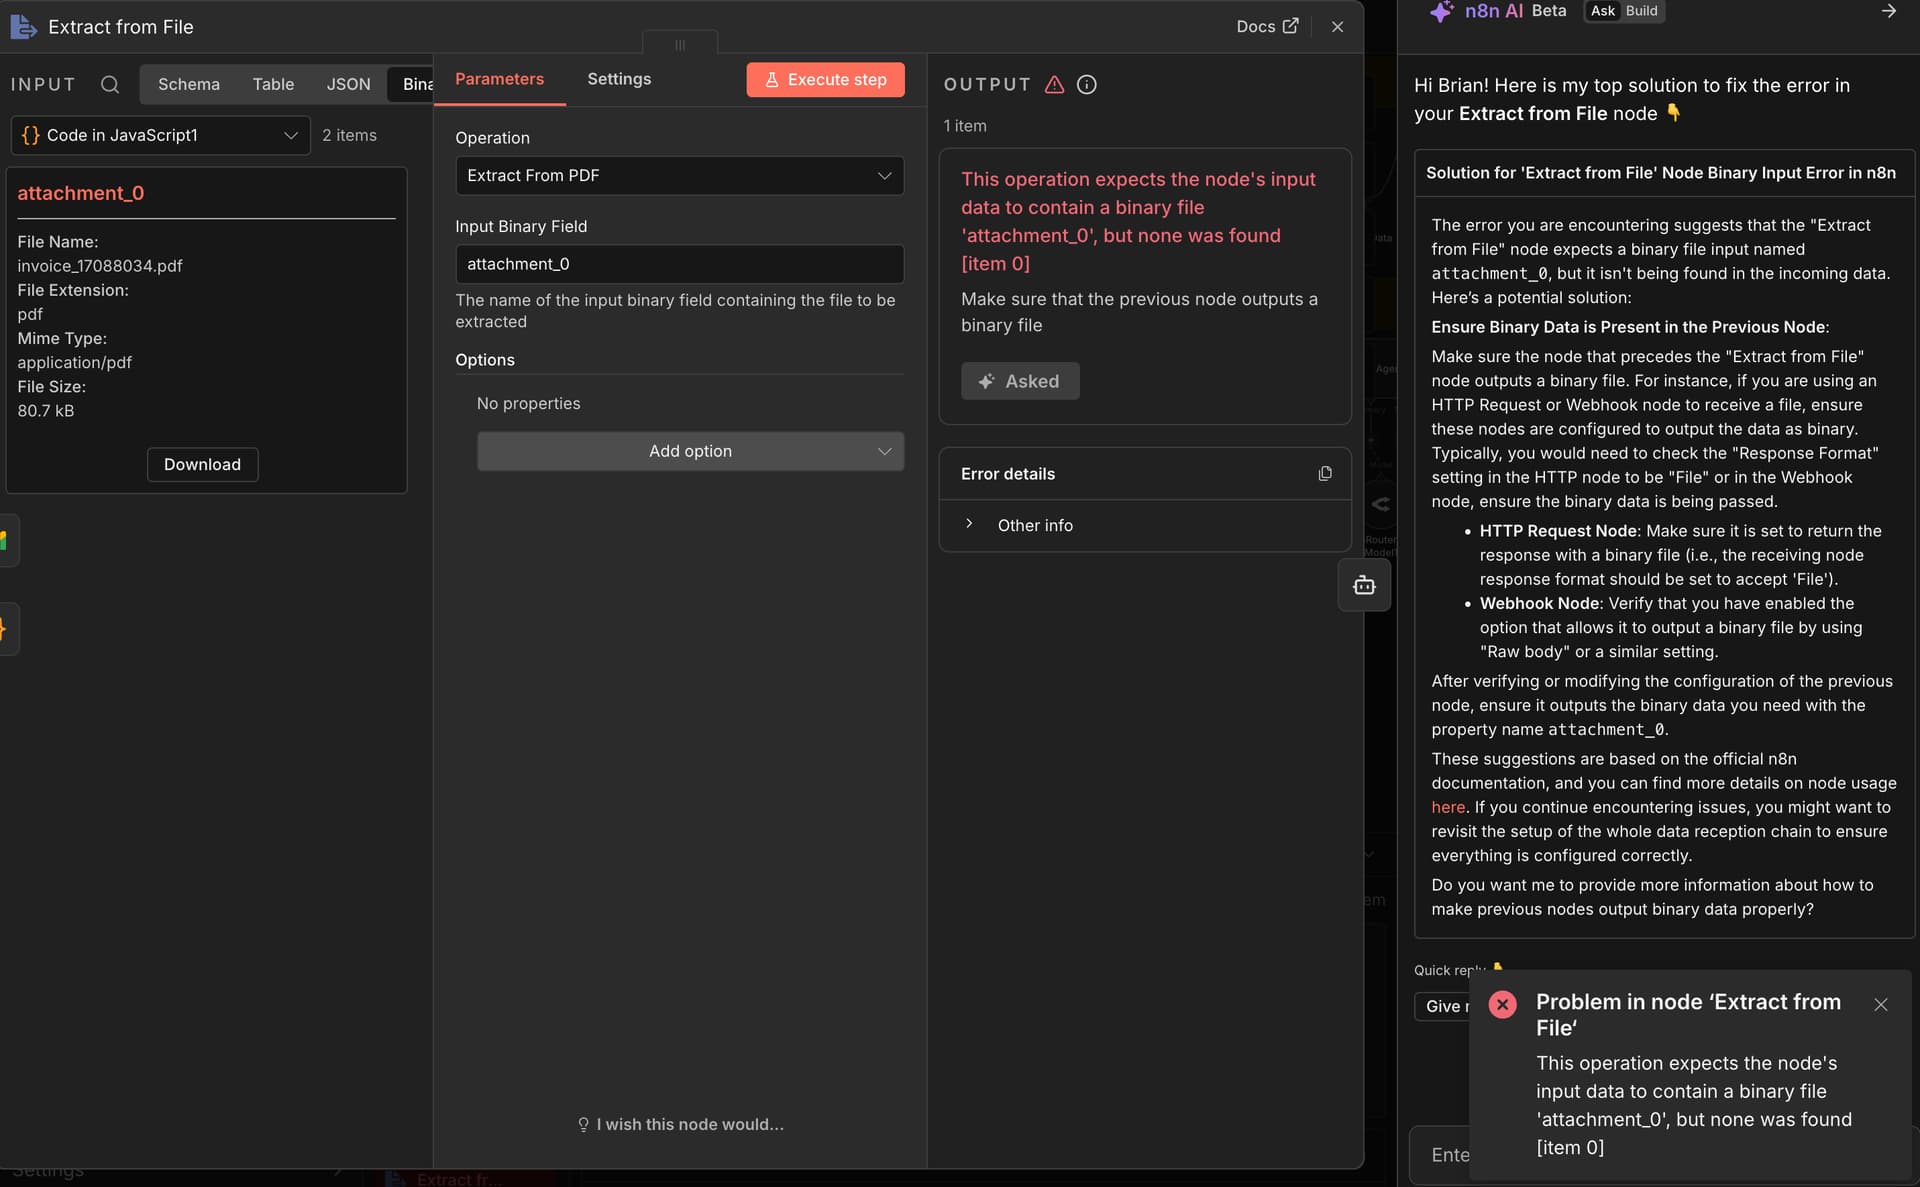The width and height of the screenshot is (1920, 1187).
Task: Click the output warning triangle icon
Action: [1054, 85]
